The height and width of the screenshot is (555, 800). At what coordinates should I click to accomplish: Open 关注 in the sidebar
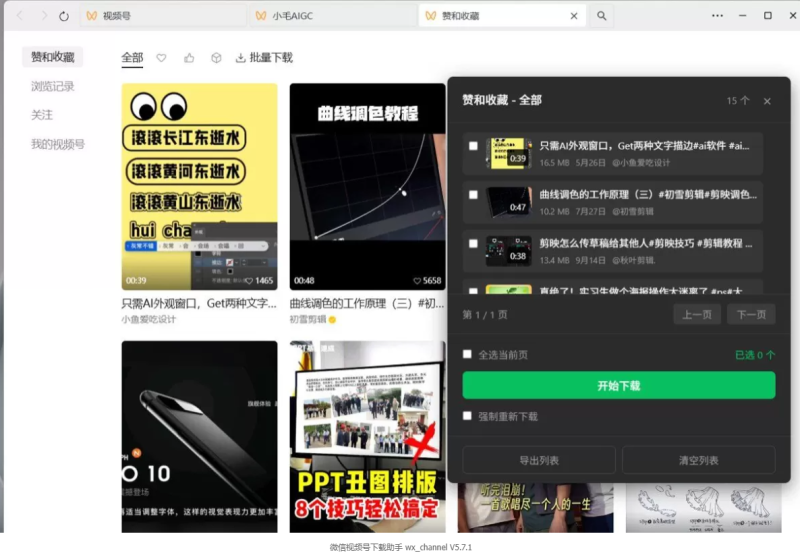[x=42, y=115]
